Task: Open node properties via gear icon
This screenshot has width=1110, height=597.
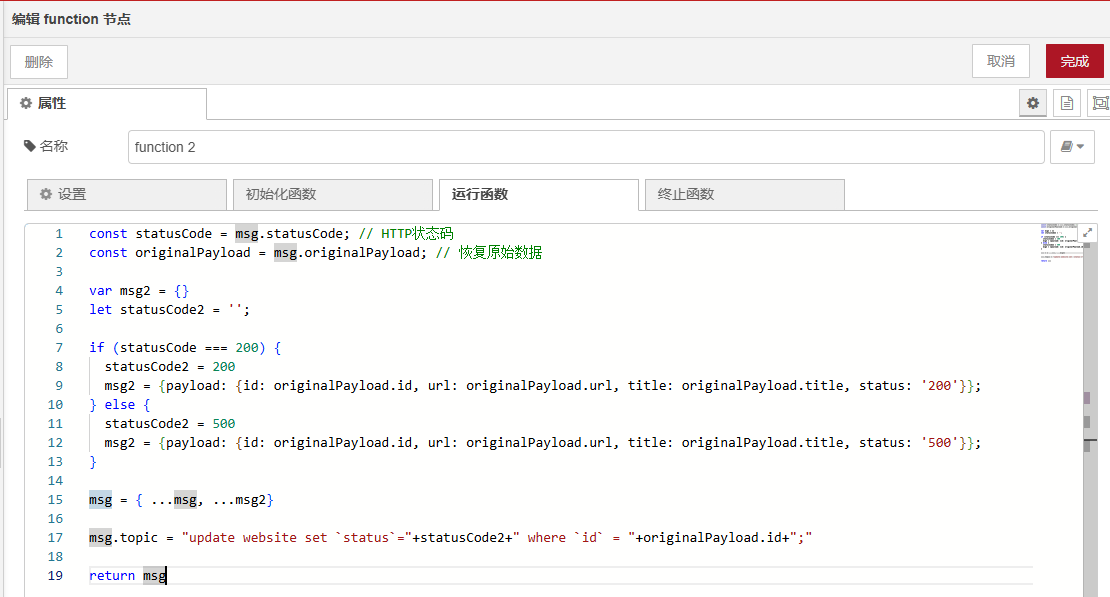Action: [1033, 103]
